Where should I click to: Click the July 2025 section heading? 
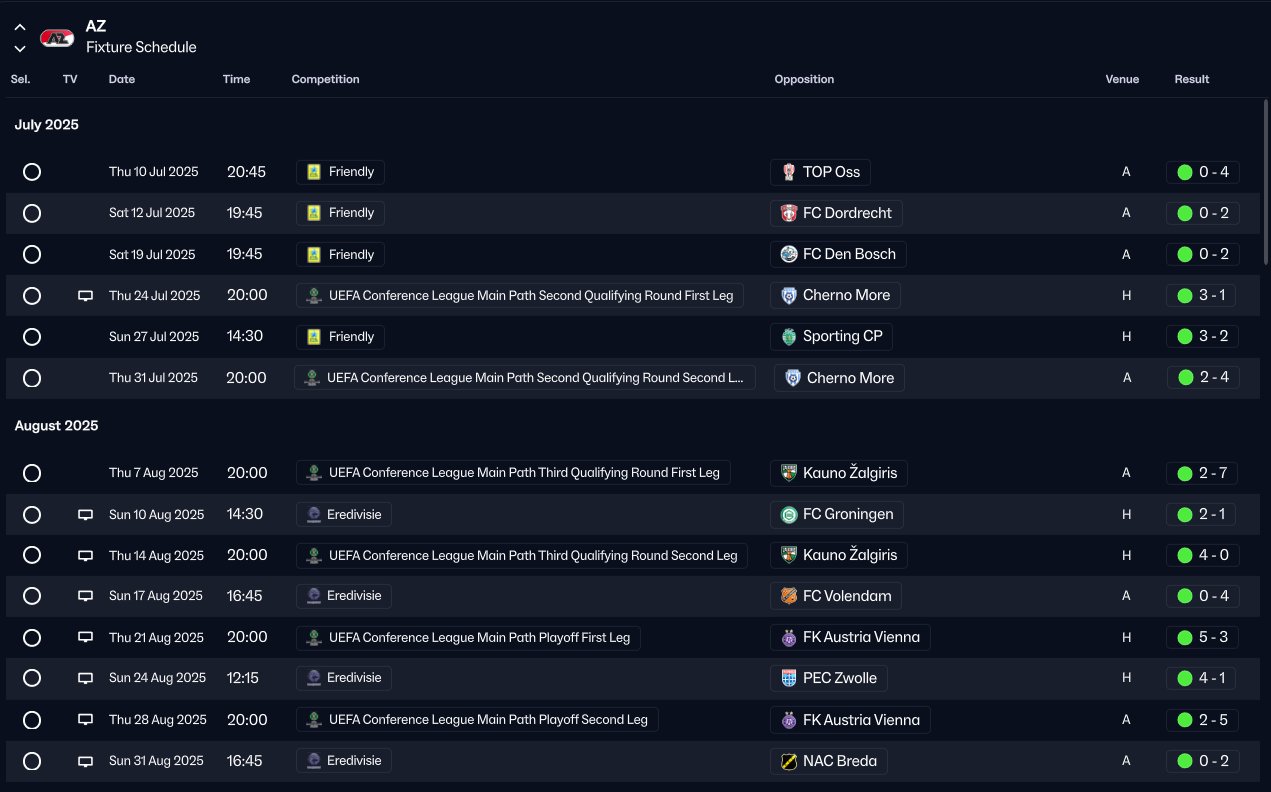pyautogui.click(x=46, y=125)
